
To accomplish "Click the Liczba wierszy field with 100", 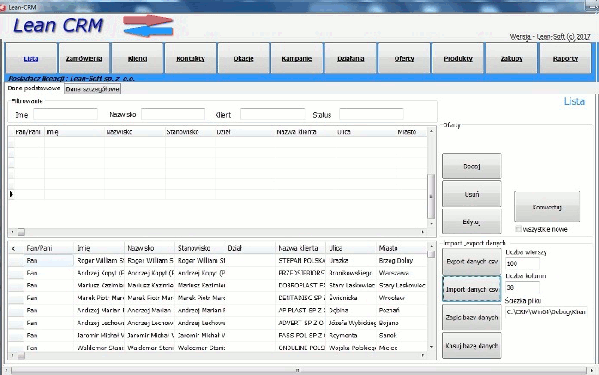I will click(522, 263).
